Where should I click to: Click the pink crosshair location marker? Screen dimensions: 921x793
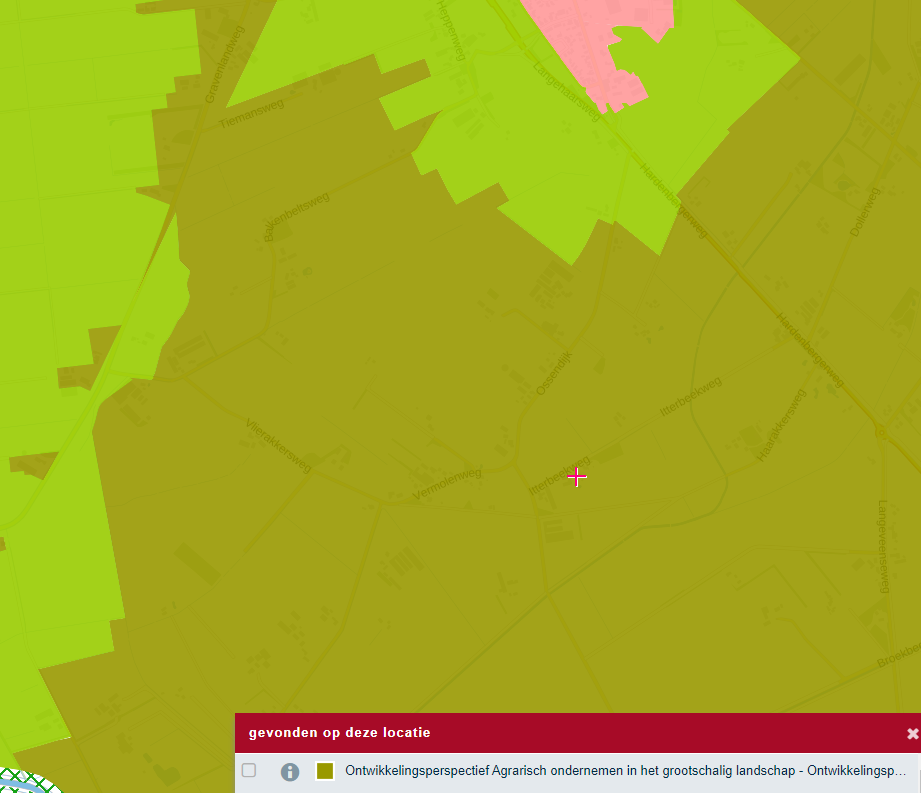point(577,476)
